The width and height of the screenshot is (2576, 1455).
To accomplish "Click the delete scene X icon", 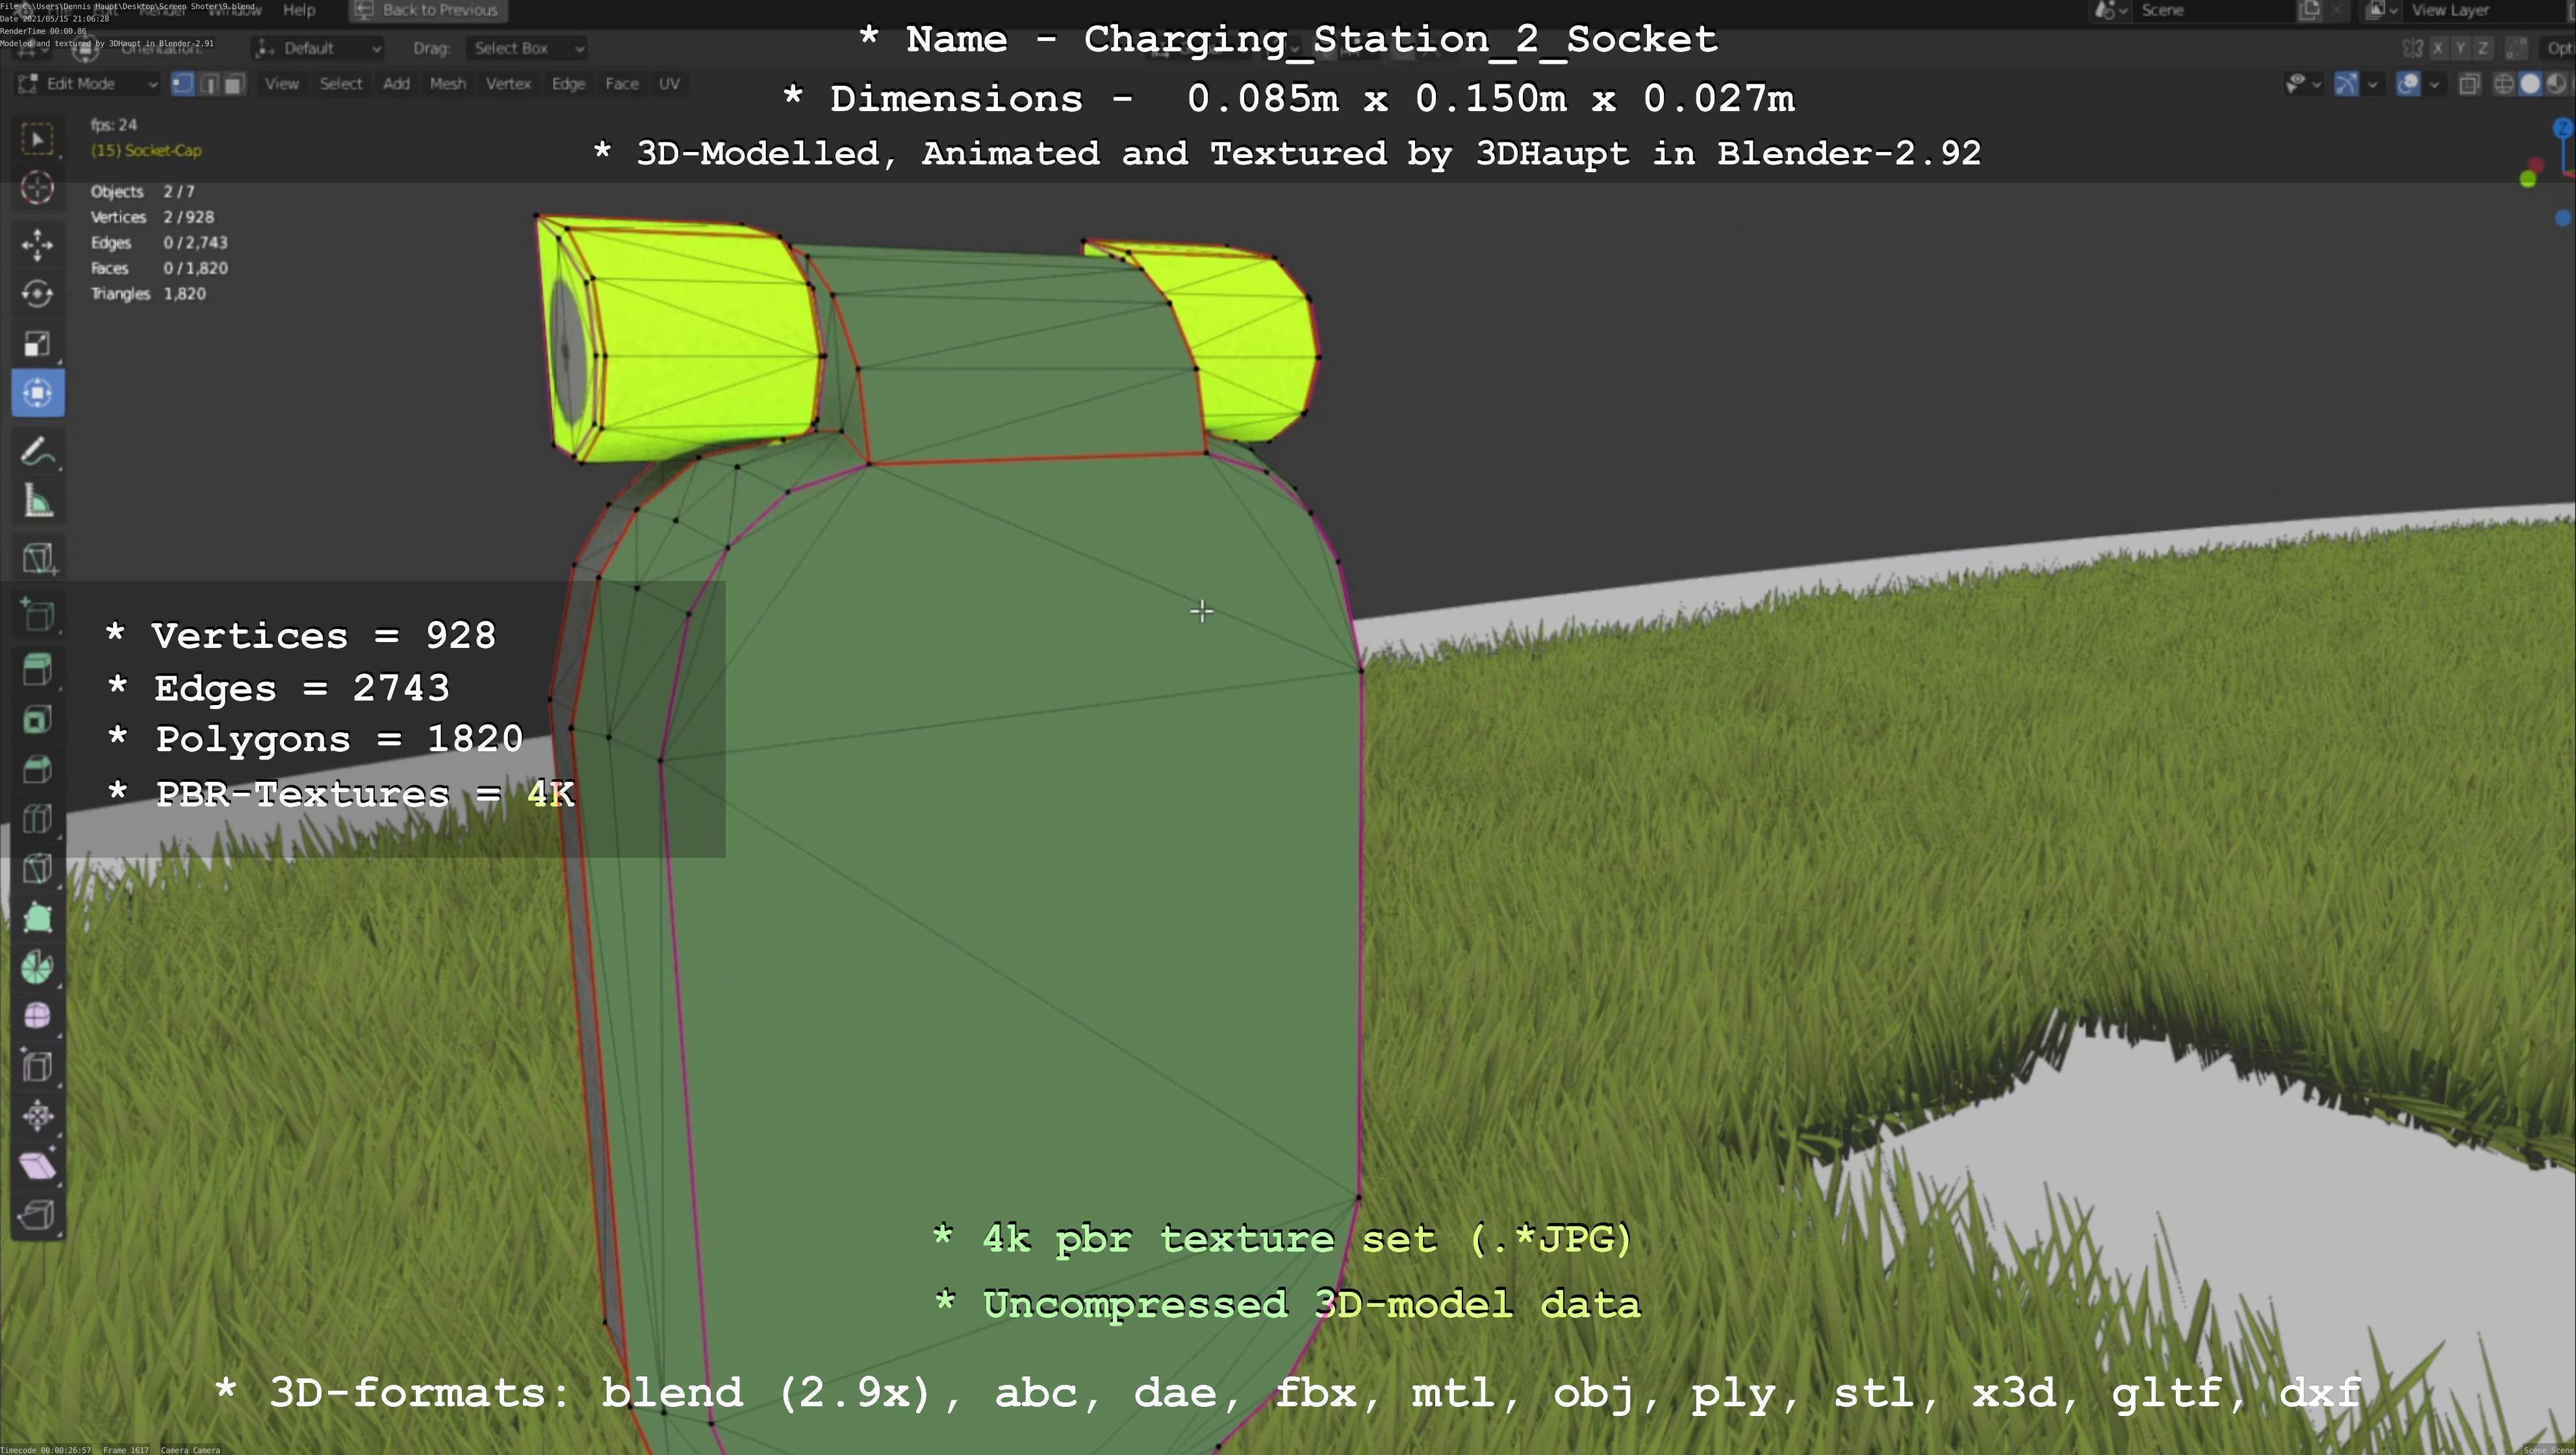I will click(2337, 10).
